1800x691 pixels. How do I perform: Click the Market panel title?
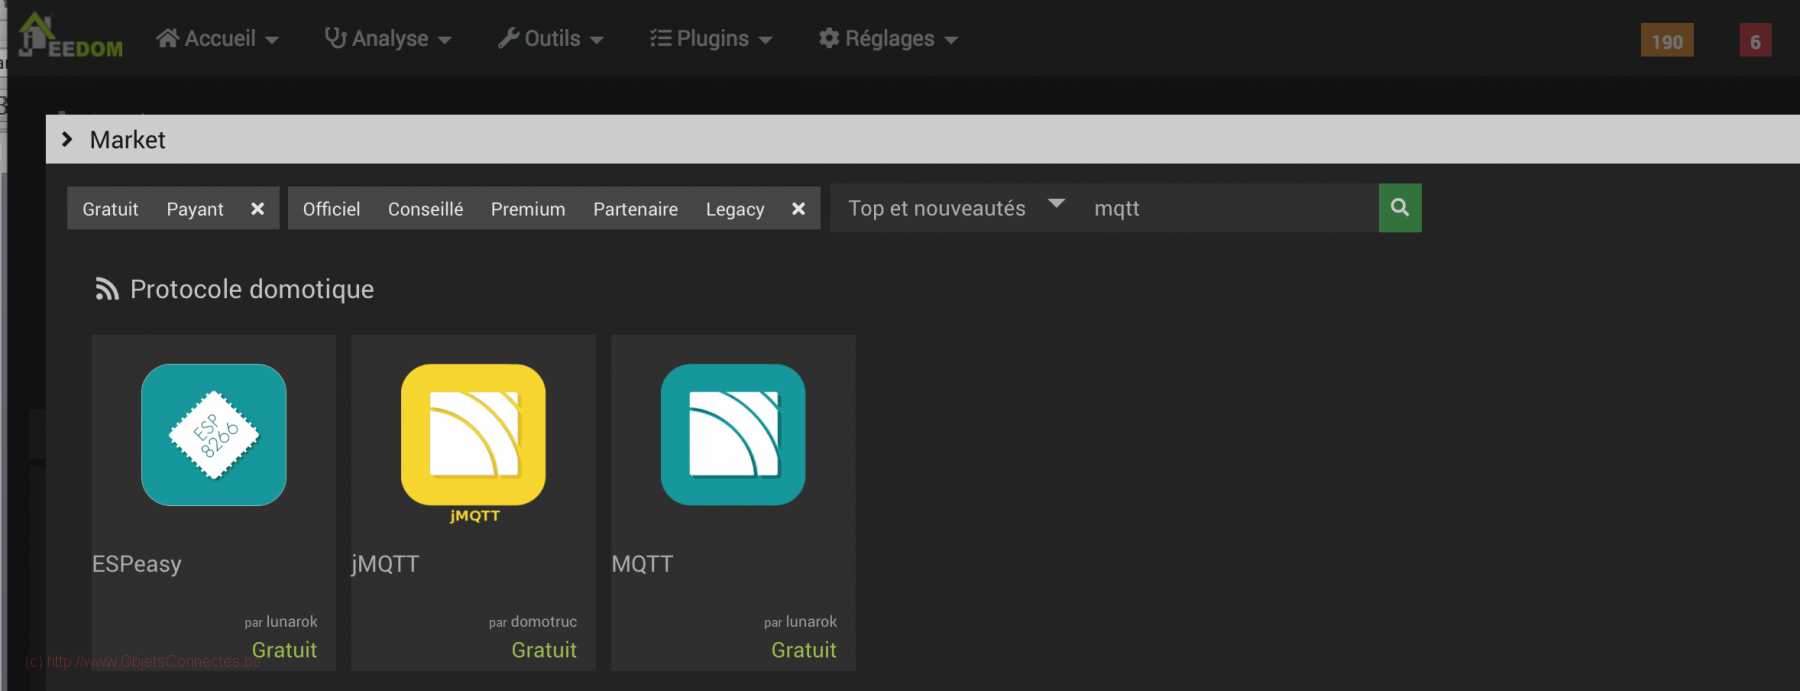point(127,140)
